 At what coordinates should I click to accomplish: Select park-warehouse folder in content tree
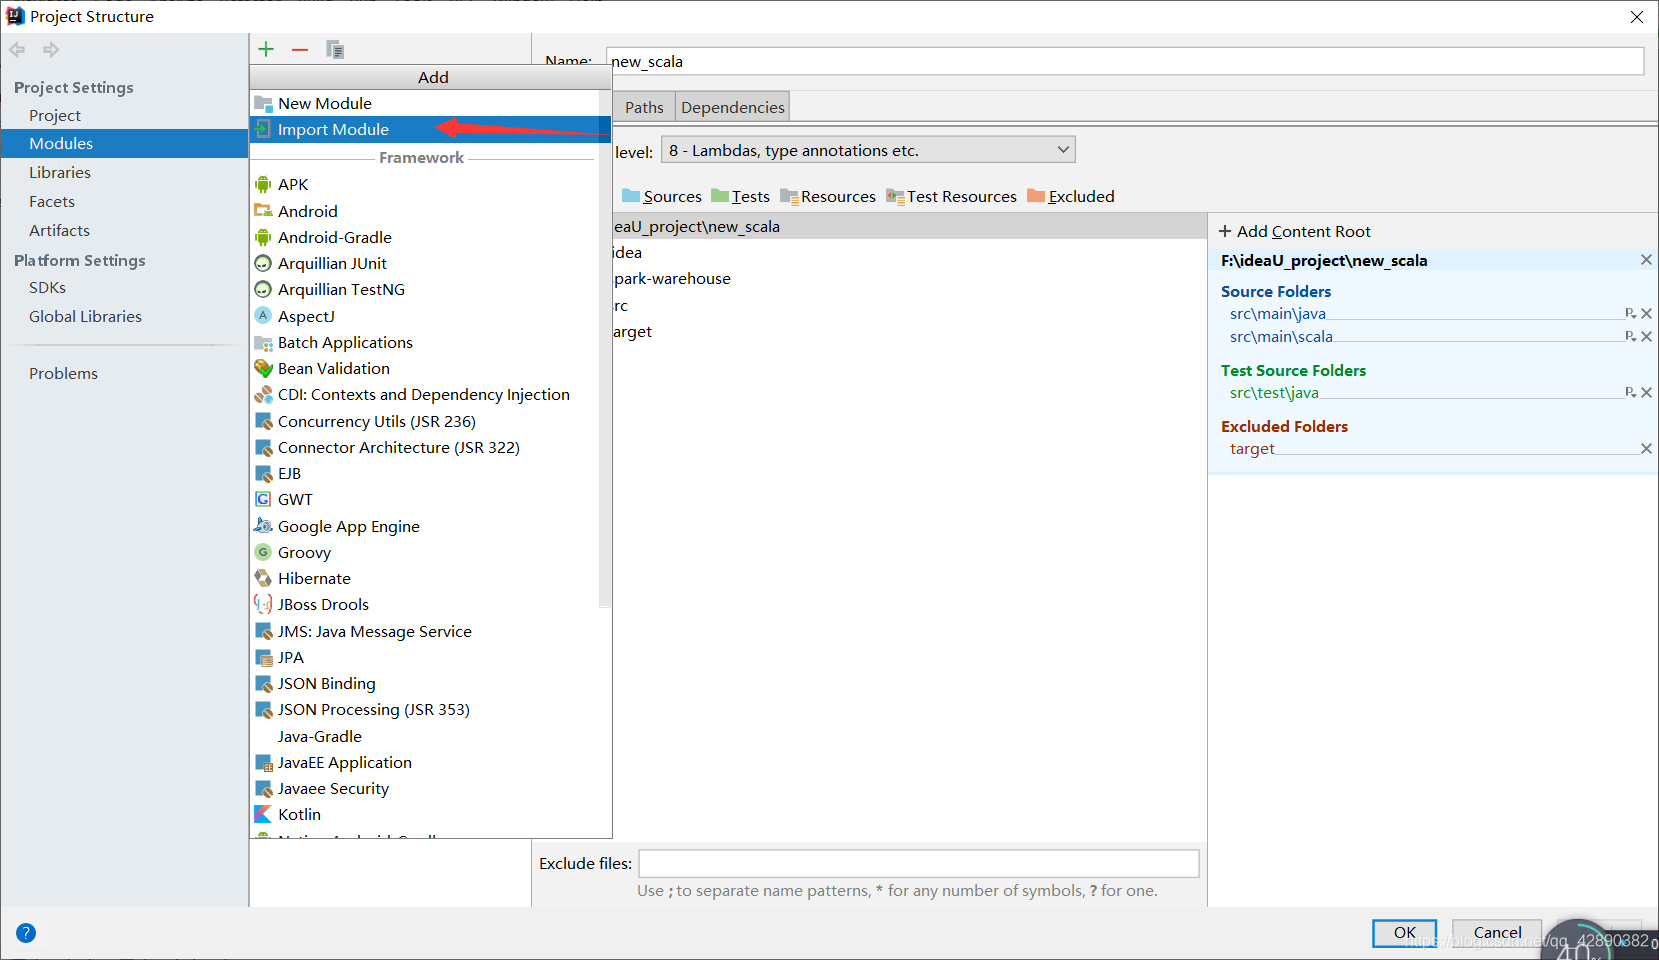pyautogui.click(x=672, y=278)
